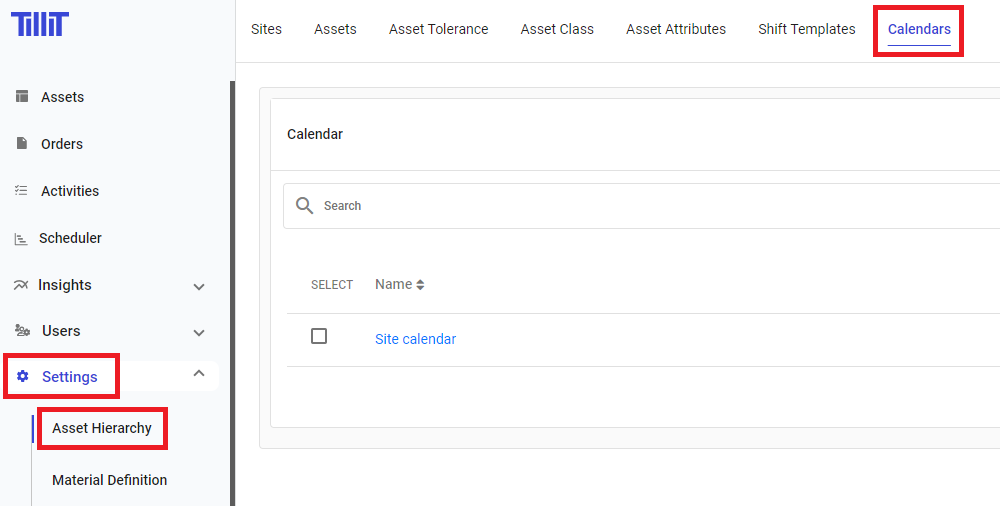Viewport: 1000px width, 506px height.
Task: Expand the Users menu chevron
Action: (x=199, y=332)
